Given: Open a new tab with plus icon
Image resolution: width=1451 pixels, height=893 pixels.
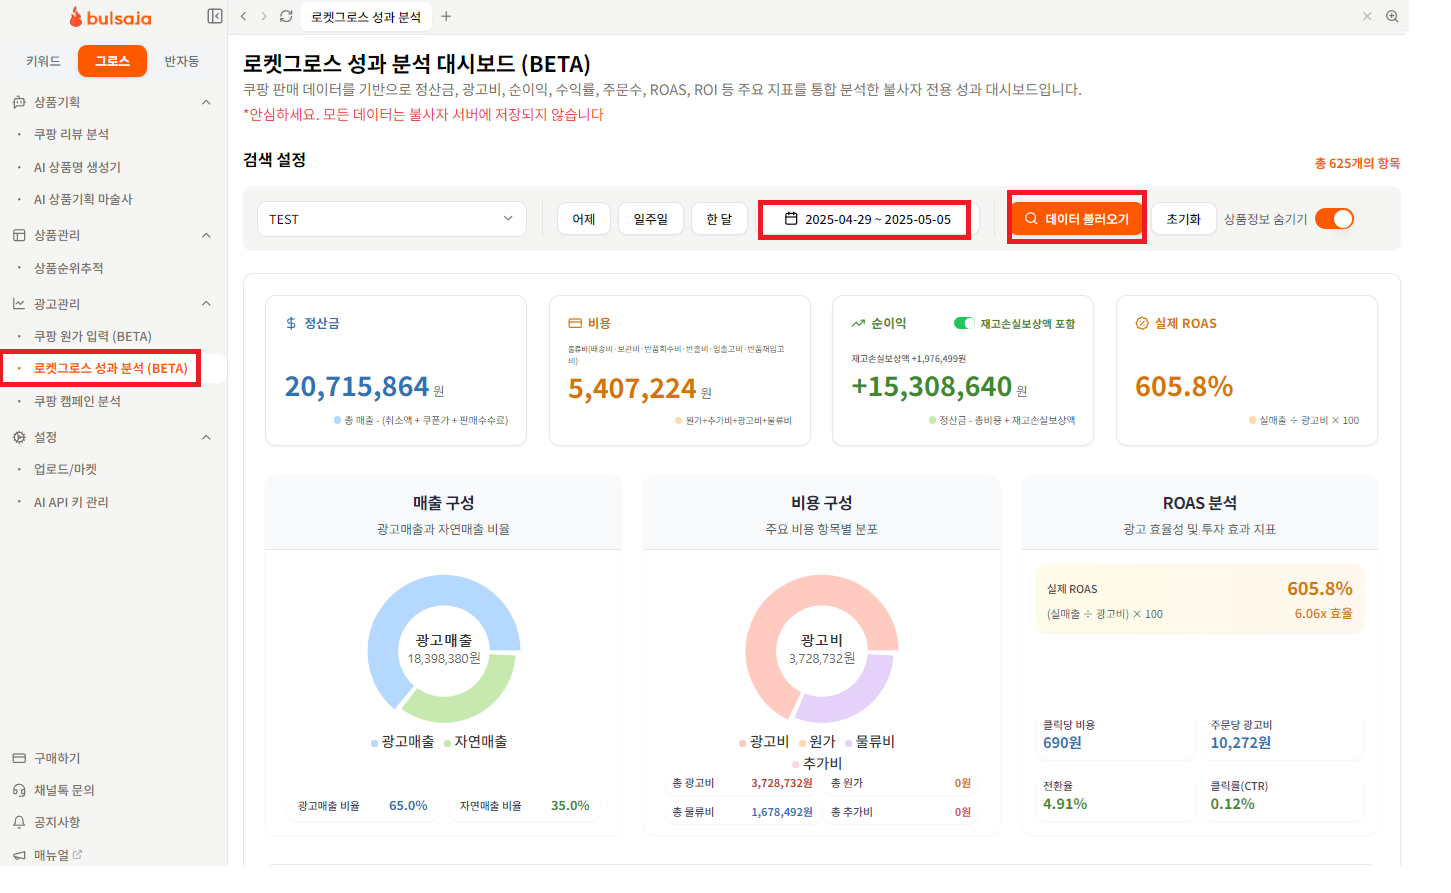Looking at the screenshot, I should click(446, 16).
